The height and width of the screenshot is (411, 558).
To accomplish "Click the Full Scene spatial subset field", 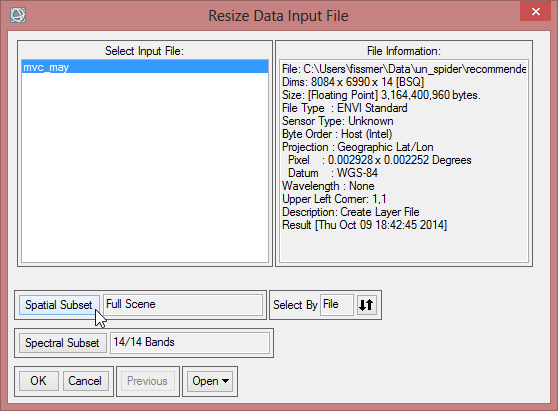I will 183,305.
